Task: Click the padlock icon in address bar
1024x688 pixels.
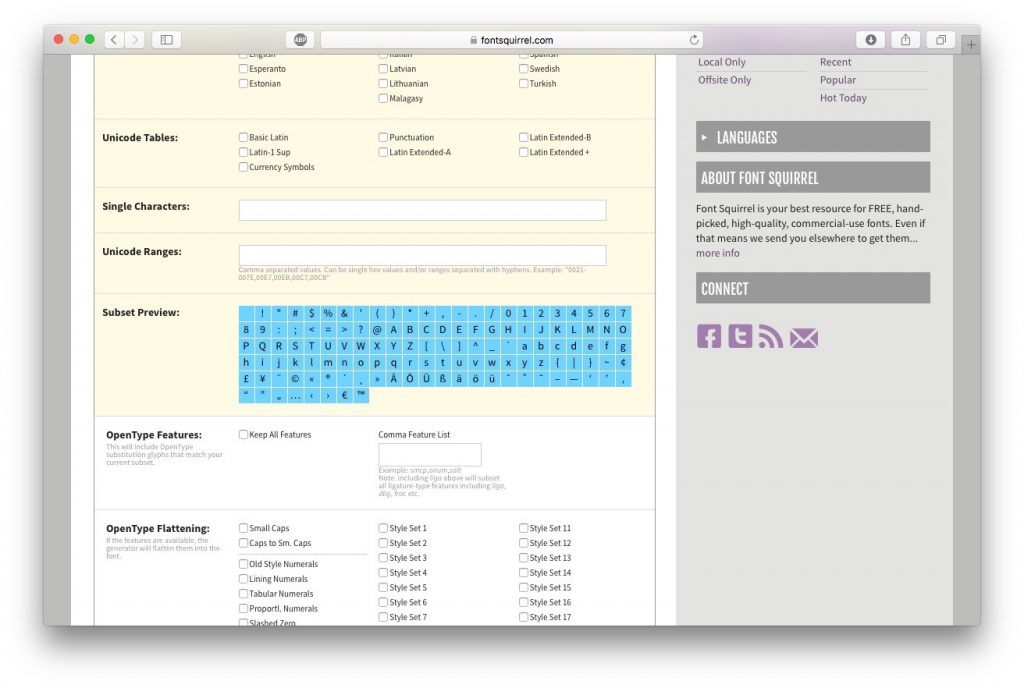Action: [473, 40]
